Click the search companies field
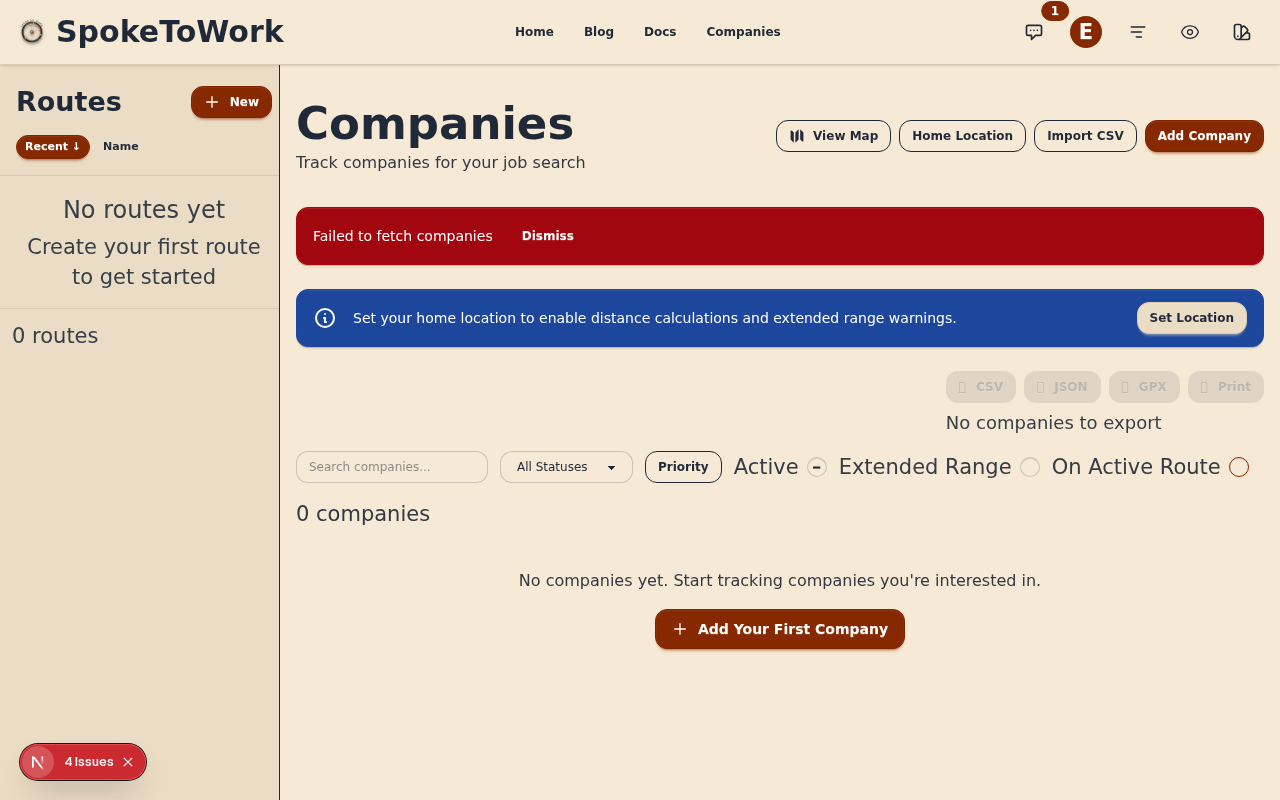The image size is (1280, 800). [391, 467]
